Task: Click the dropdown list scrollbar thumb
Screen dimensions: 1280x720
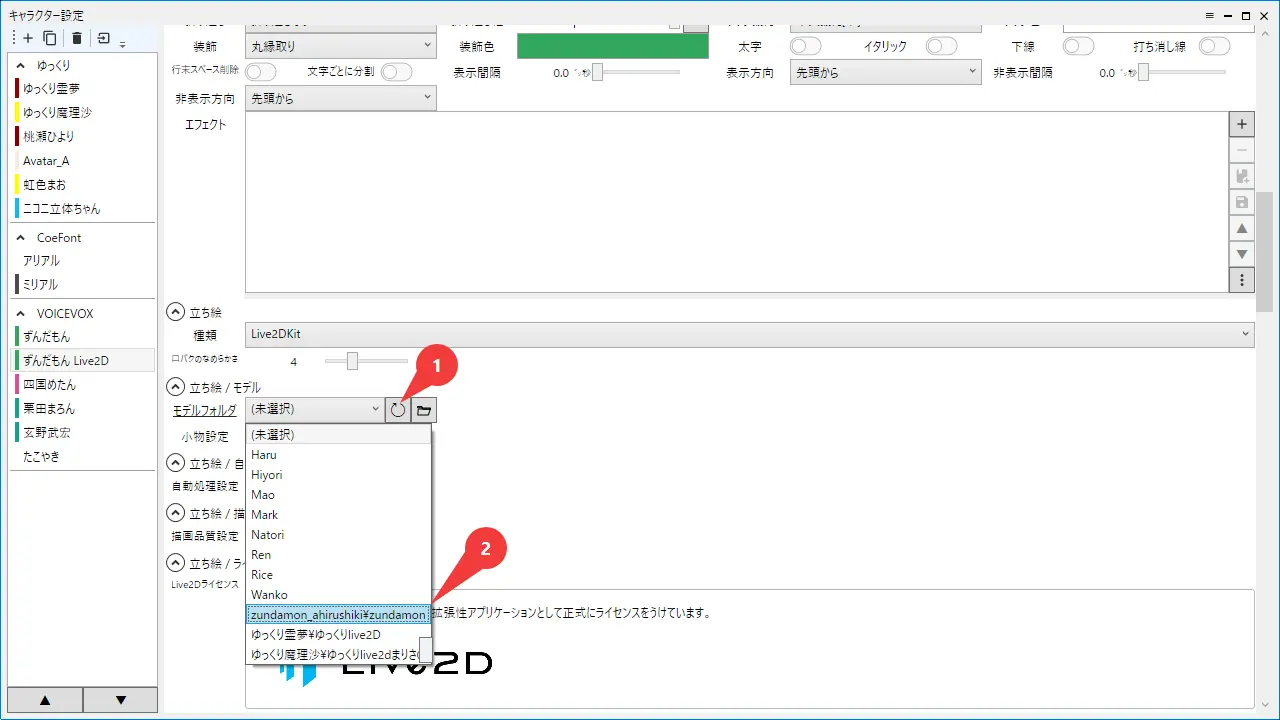Action: 425,649
